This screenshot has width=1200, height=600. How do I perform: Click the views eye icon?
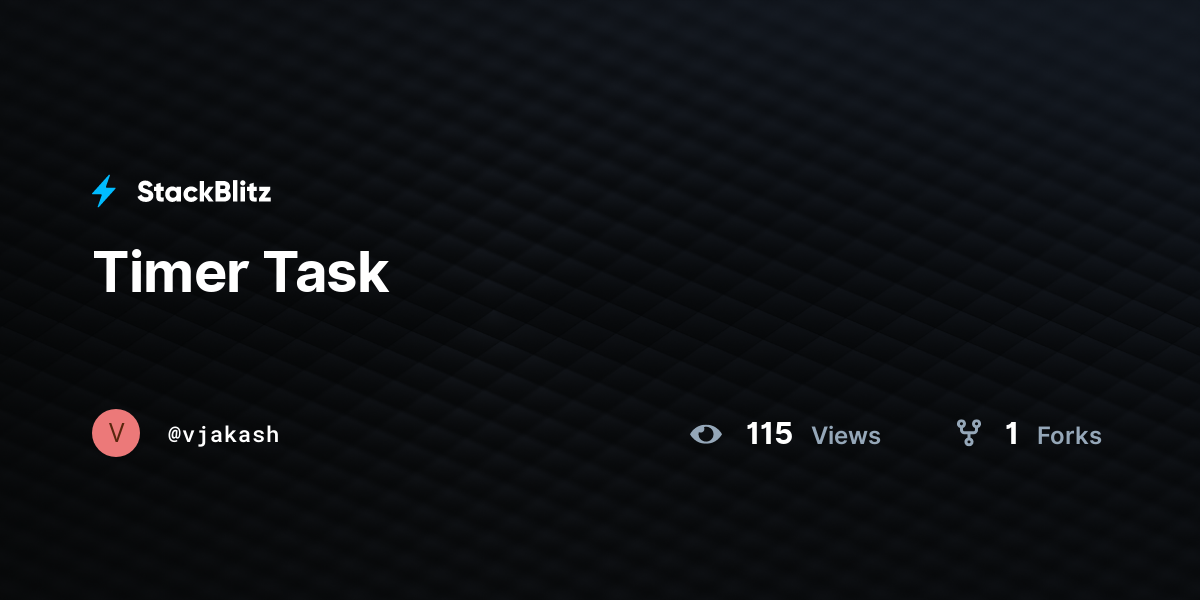706,434
